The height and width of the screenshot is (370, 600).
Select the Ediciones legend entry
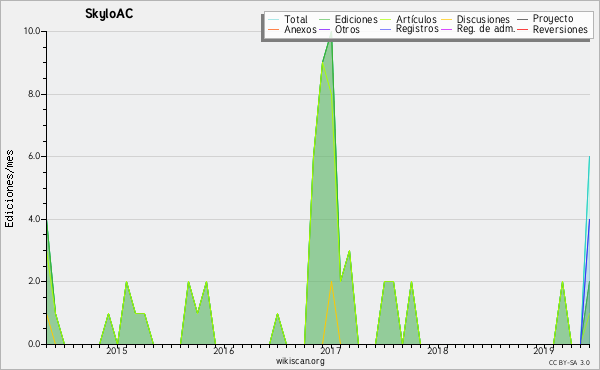[x=356, y=19]
